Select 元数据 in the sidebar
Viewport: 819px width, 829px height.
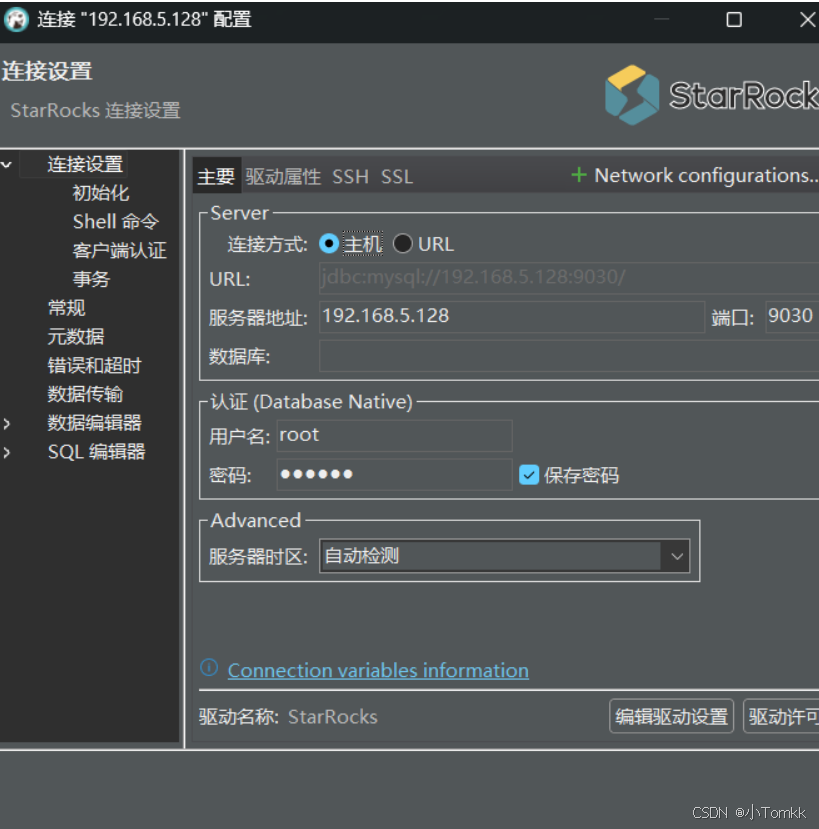pos(76,337)
